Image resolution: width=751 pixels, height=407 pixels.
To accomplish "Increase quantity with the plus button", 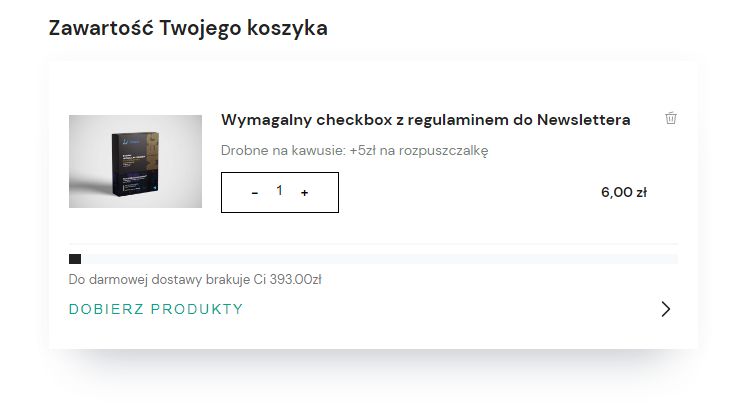I will tap(304, 193).
